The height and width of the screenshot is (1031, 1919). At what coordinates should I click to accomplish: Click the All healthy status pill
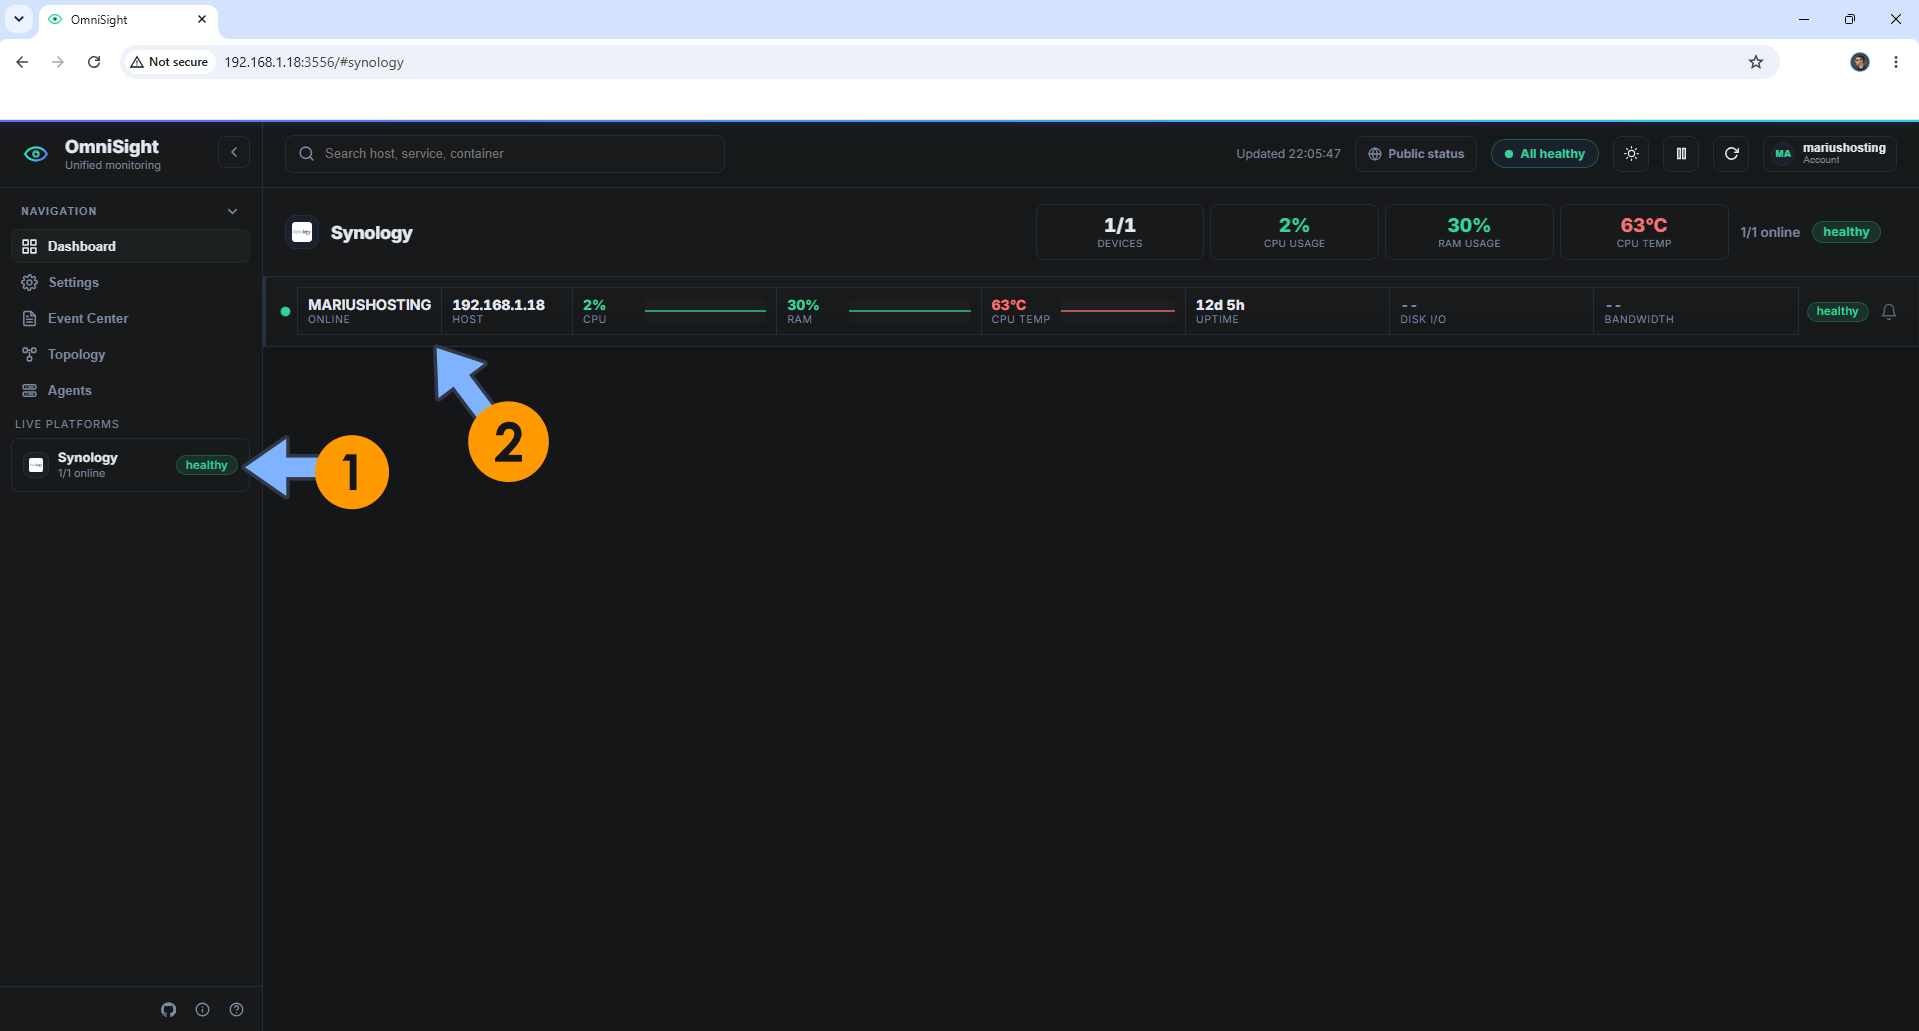1545,154
